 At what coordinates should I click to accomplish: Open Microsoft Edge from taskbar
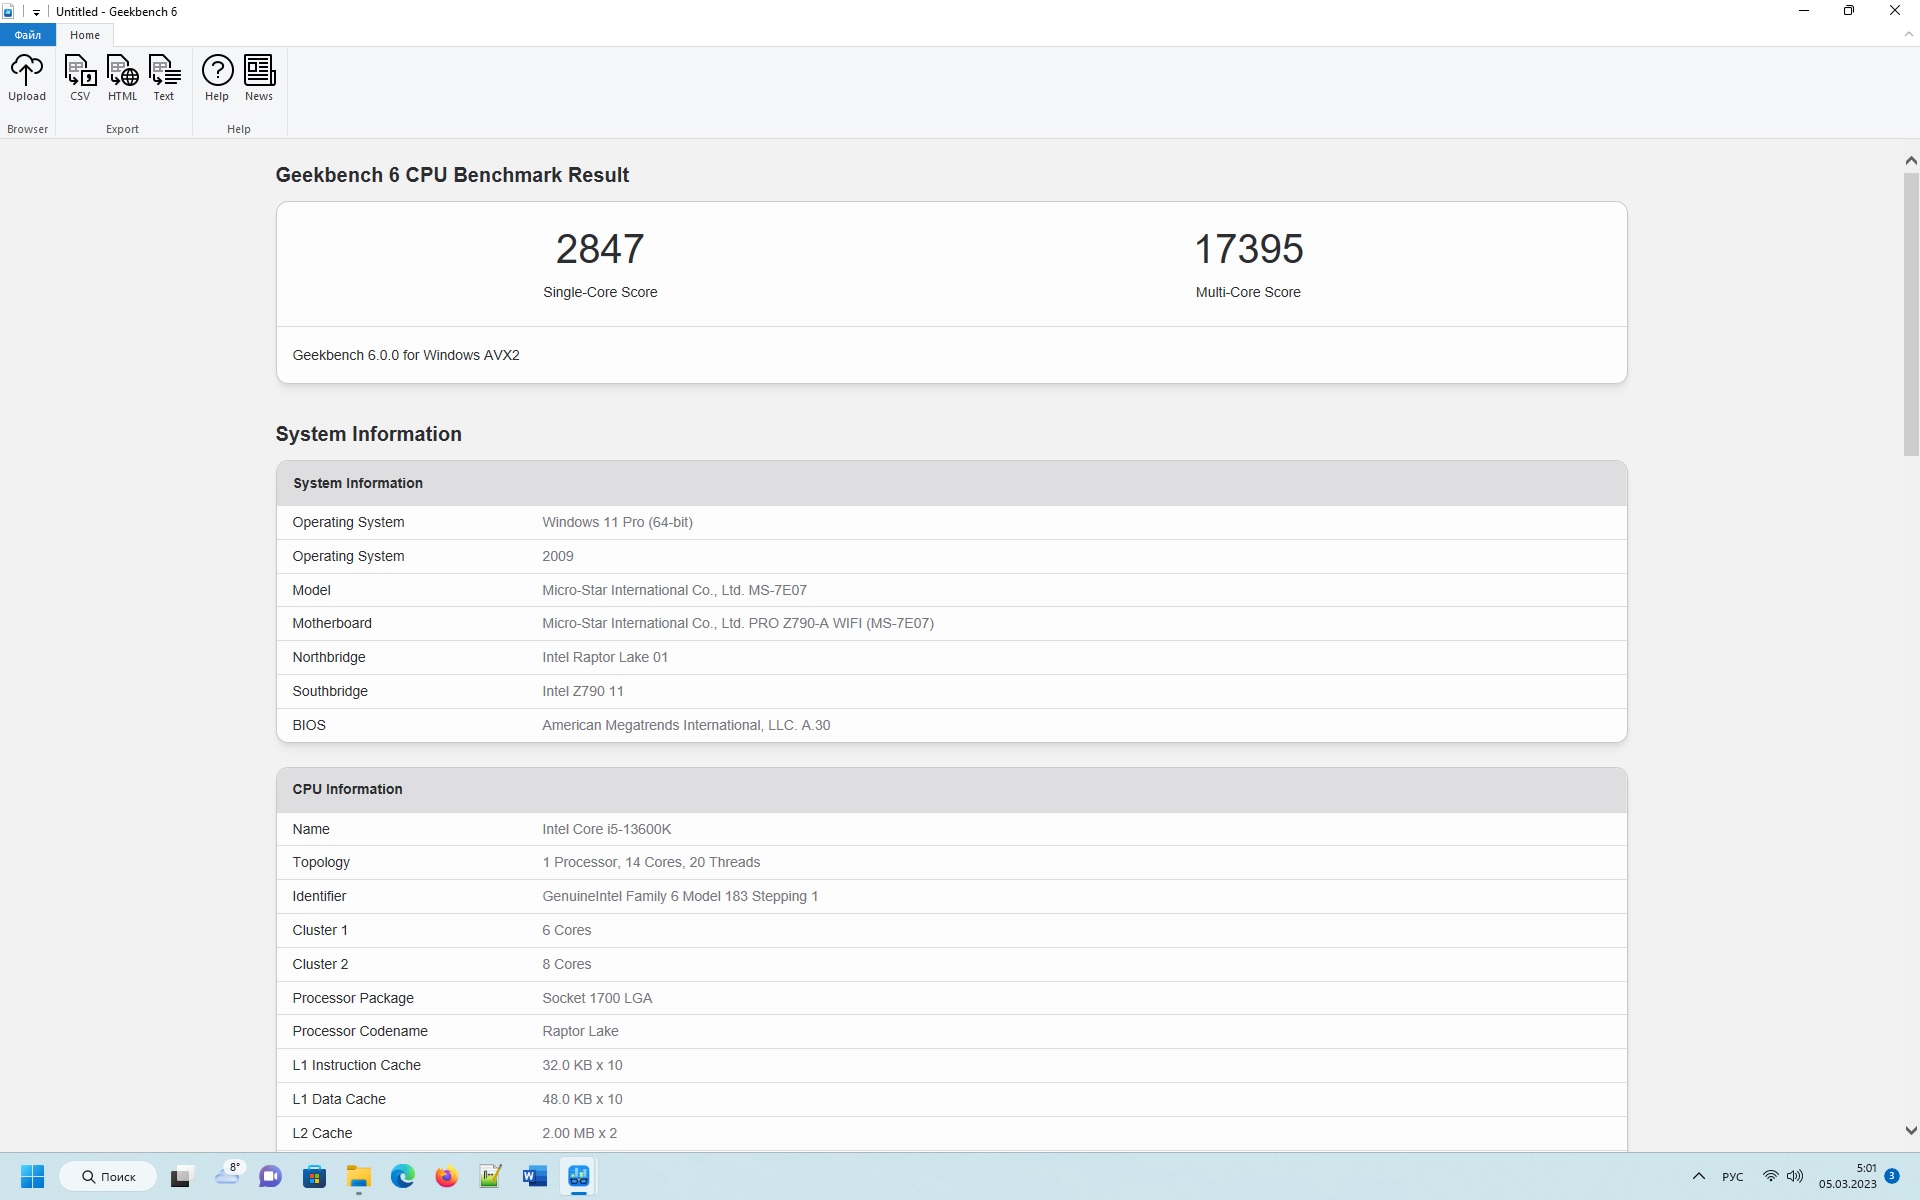(402, 1176)
